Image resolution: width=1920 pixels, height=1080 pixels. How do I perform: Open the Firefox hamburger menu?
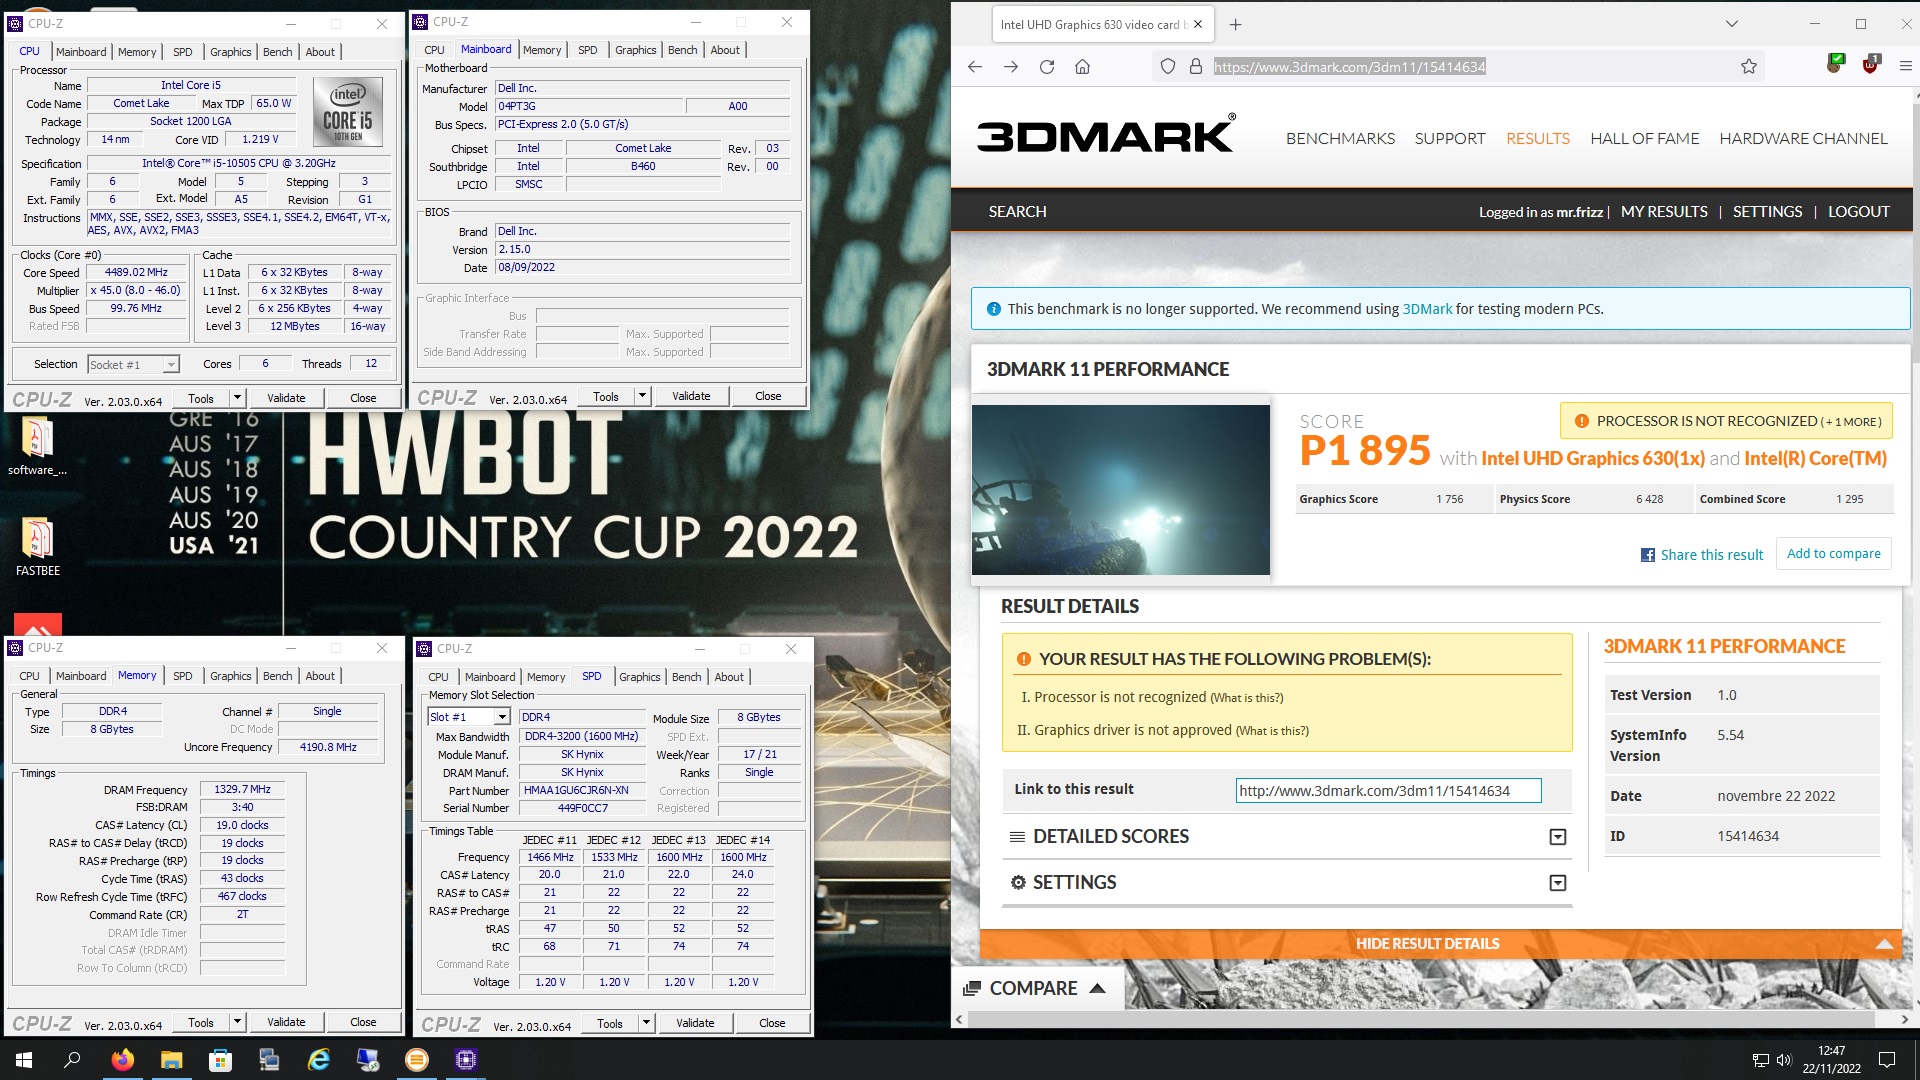tap(1905, 67)
